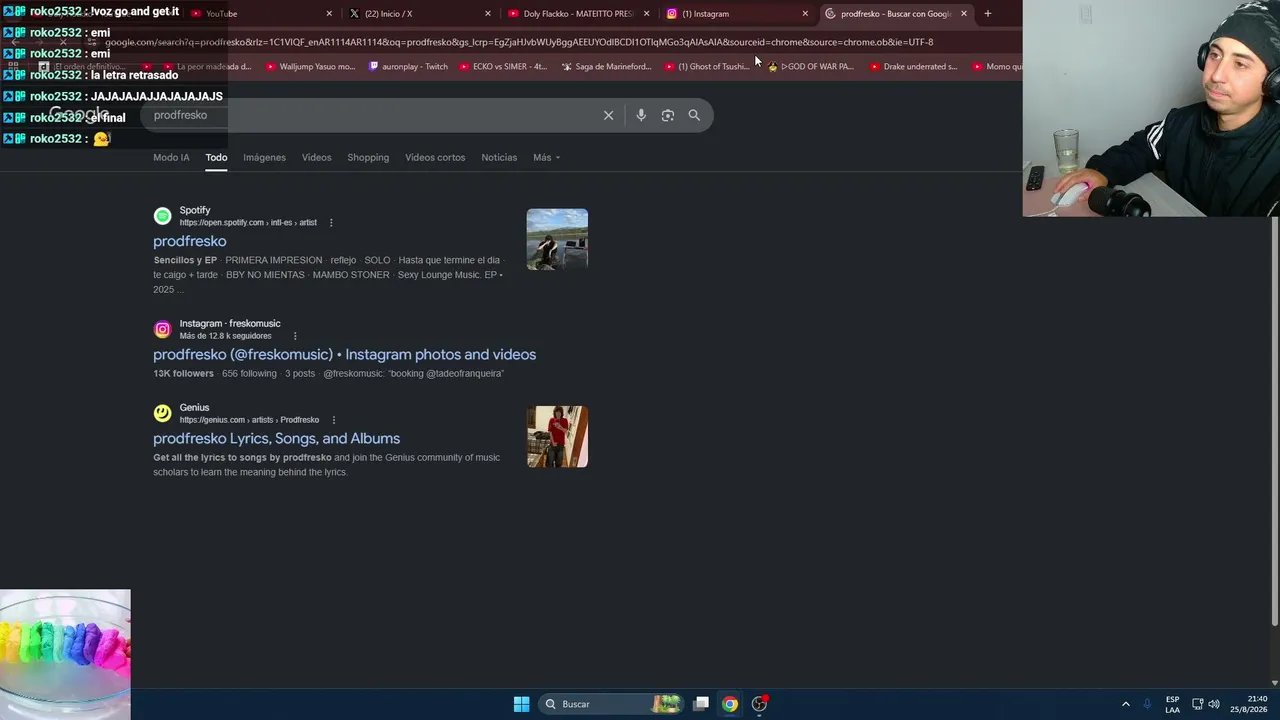
Task: Click the page vertical scrollbar
Action: (x=1274, y=420)
